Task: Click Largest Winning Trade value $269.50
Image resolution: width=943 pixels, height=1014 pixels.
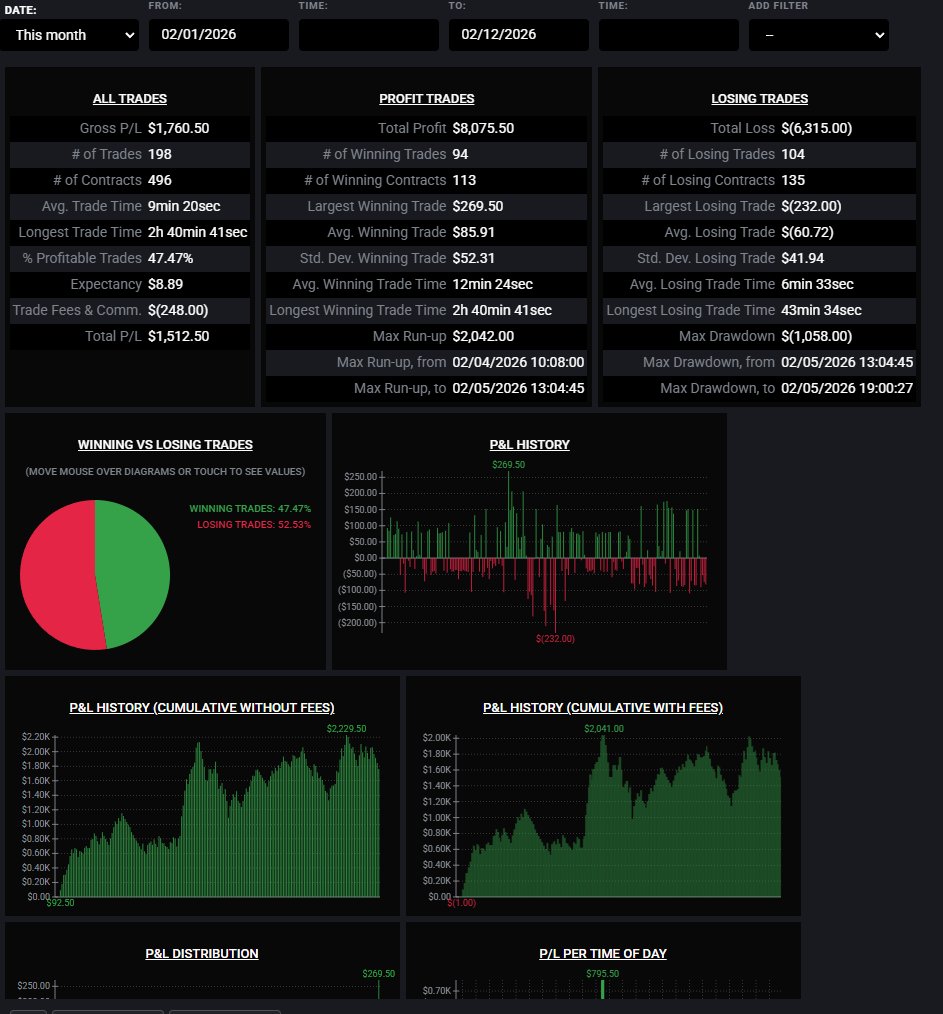Action: [x=478, y=206]
